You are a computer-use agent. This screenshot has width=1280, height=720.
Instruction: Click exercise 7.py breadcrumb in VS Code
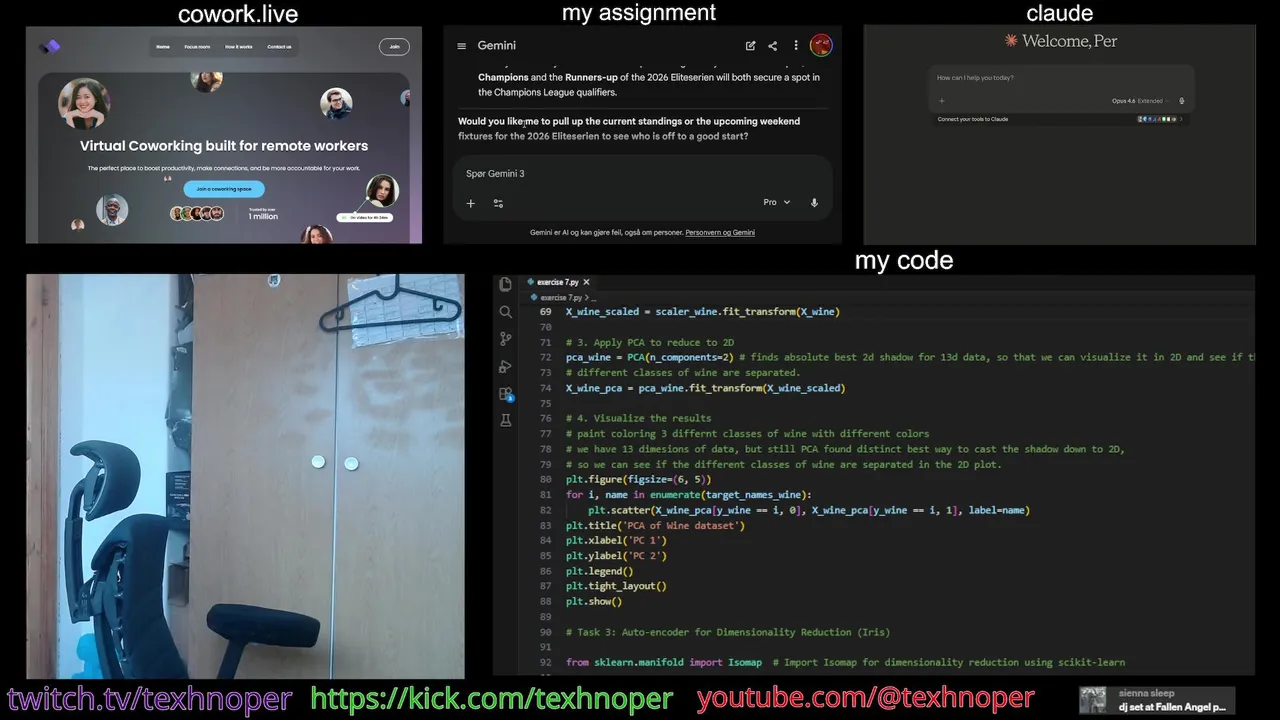coord(560,297)
